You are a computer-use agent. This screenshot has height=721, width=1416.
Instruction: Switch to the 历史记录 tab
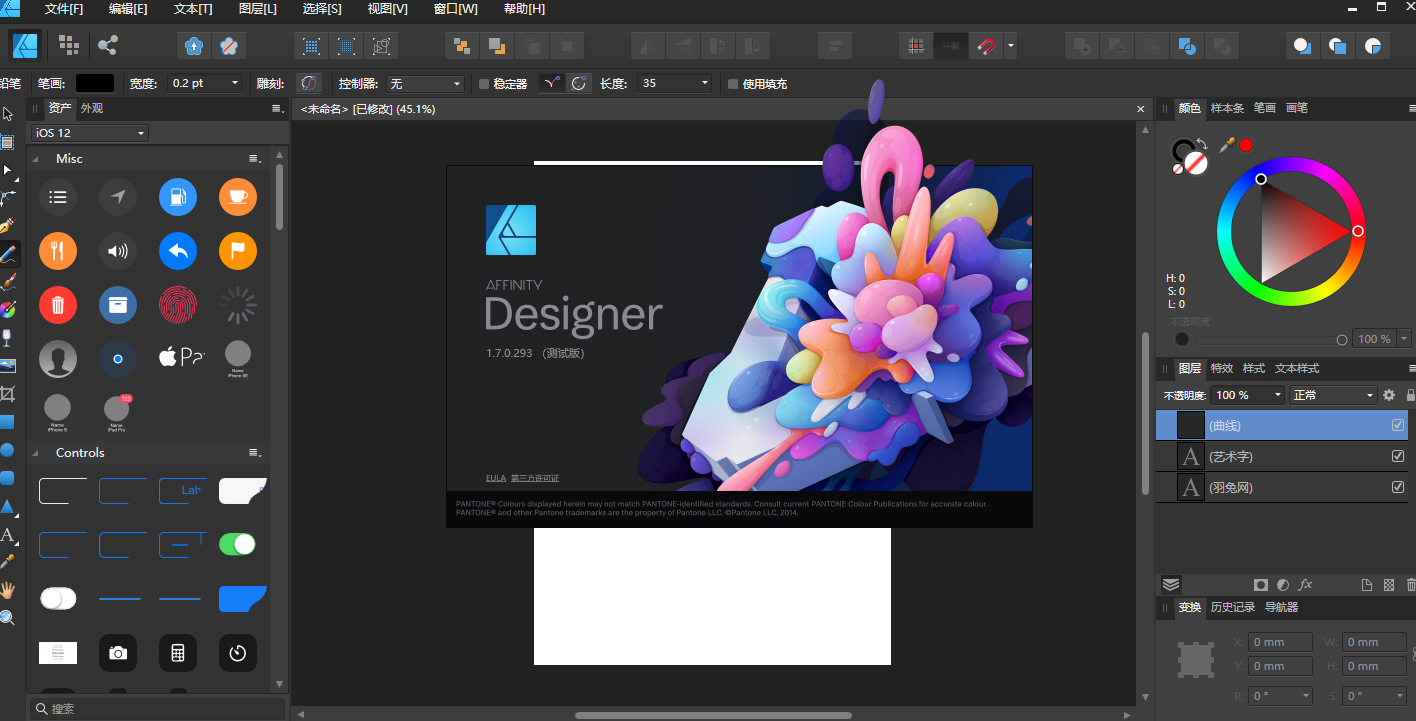tap(1232, 607)
